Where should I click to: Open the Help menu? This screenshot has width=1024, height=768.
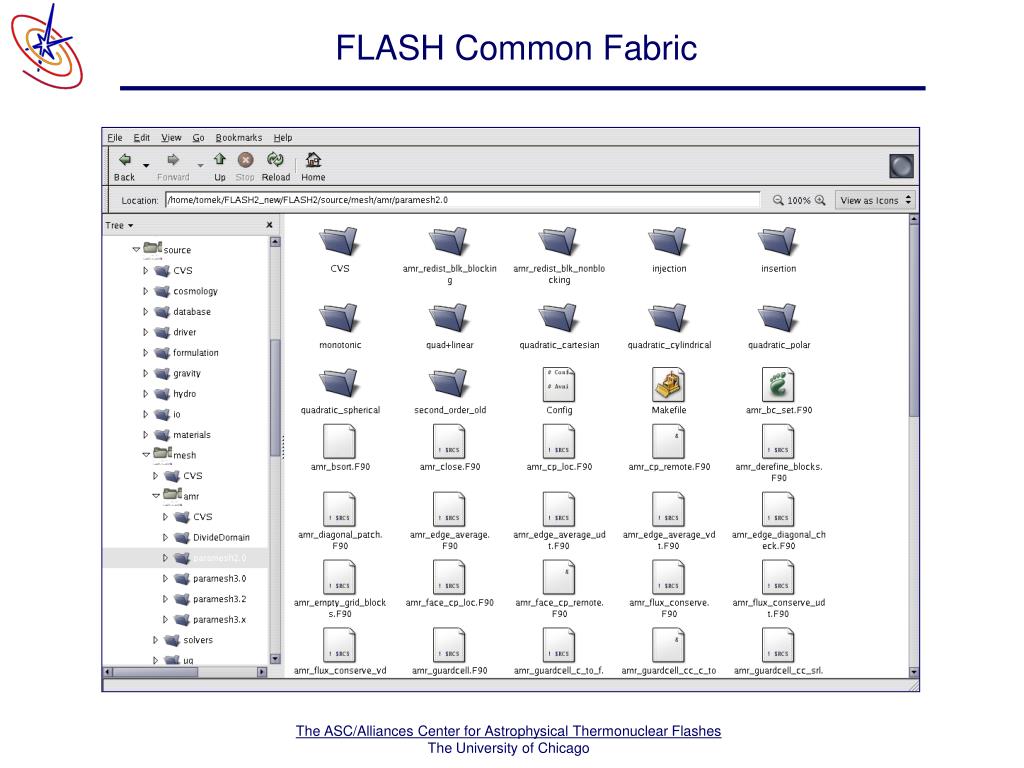(x=283, y=138)
